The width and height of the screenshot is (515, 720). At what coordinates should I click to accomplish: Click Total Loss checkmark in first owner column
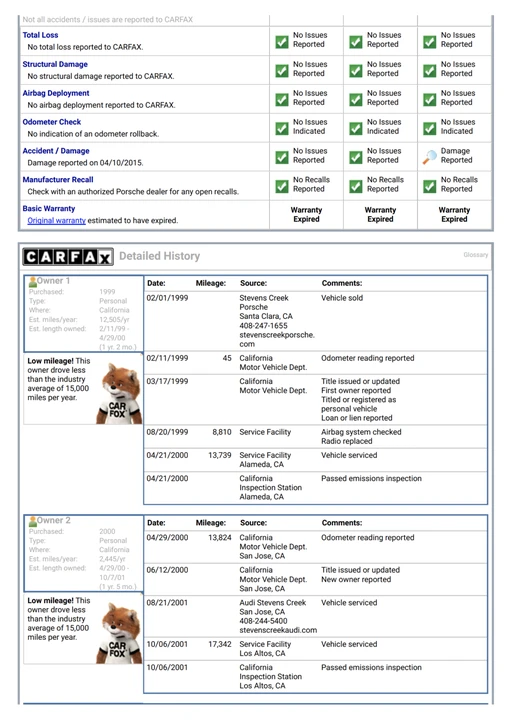282,42
